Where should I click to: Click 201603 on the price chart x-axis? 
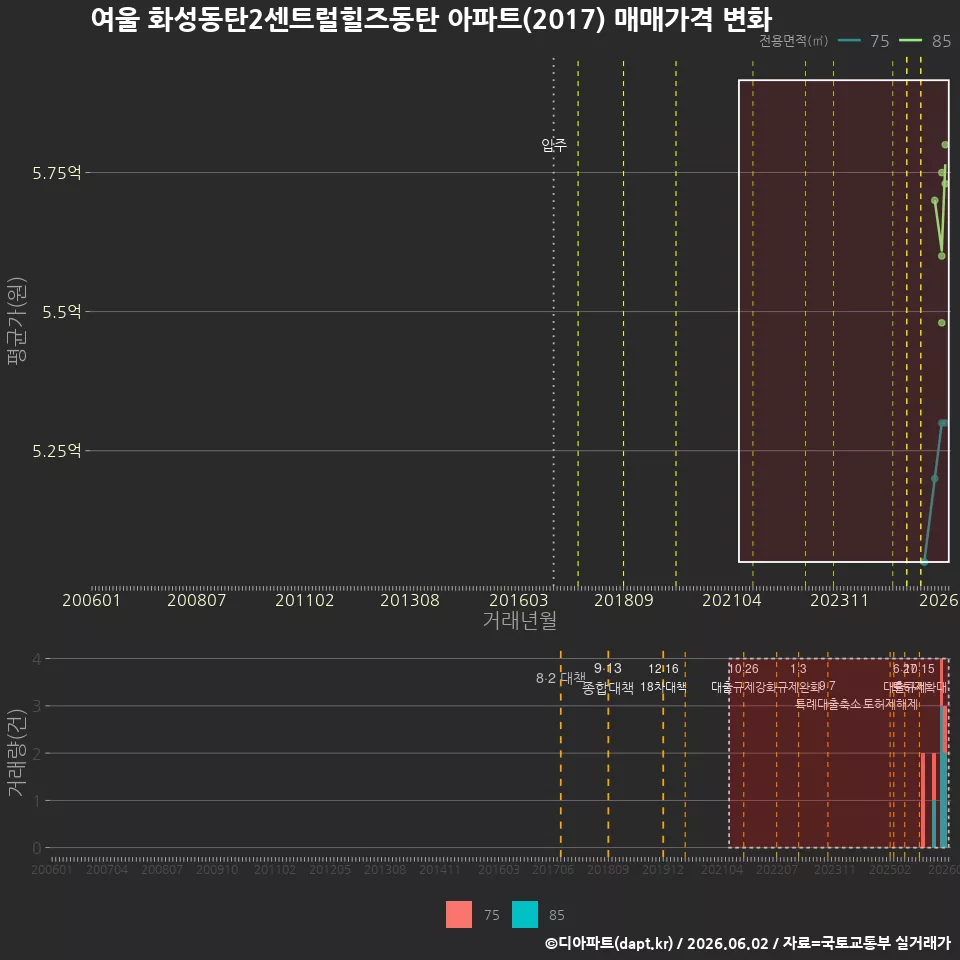point(518,600)
